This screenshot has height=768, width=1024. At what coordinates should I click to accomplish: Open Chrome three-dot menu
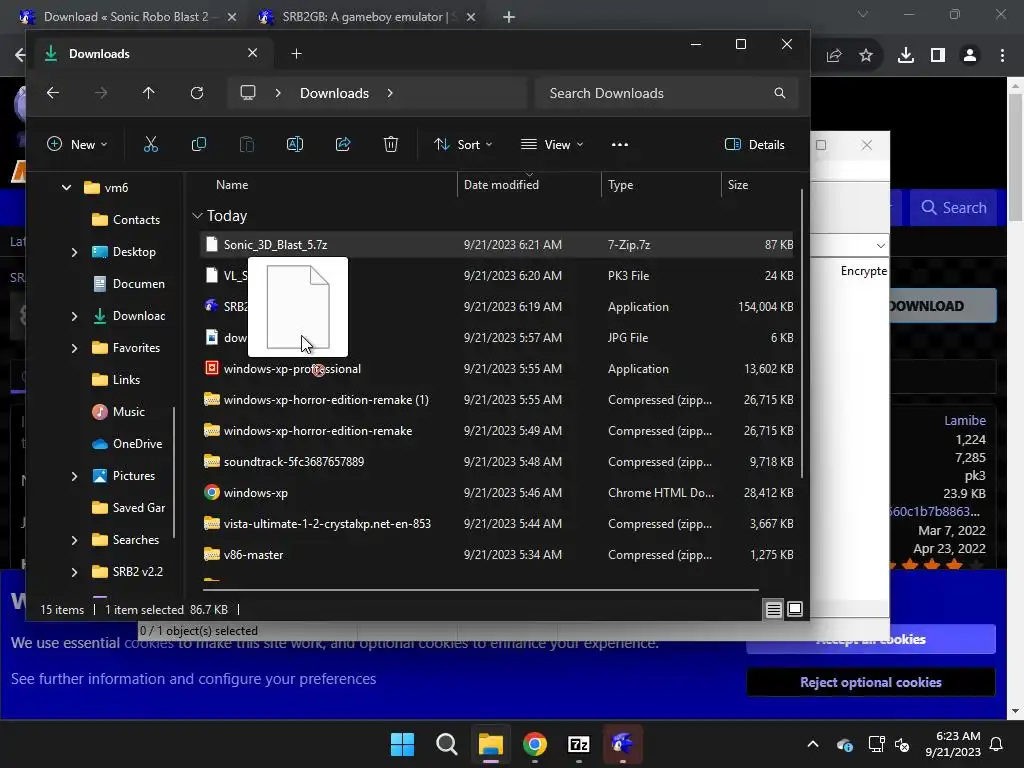coord(1002,56)
